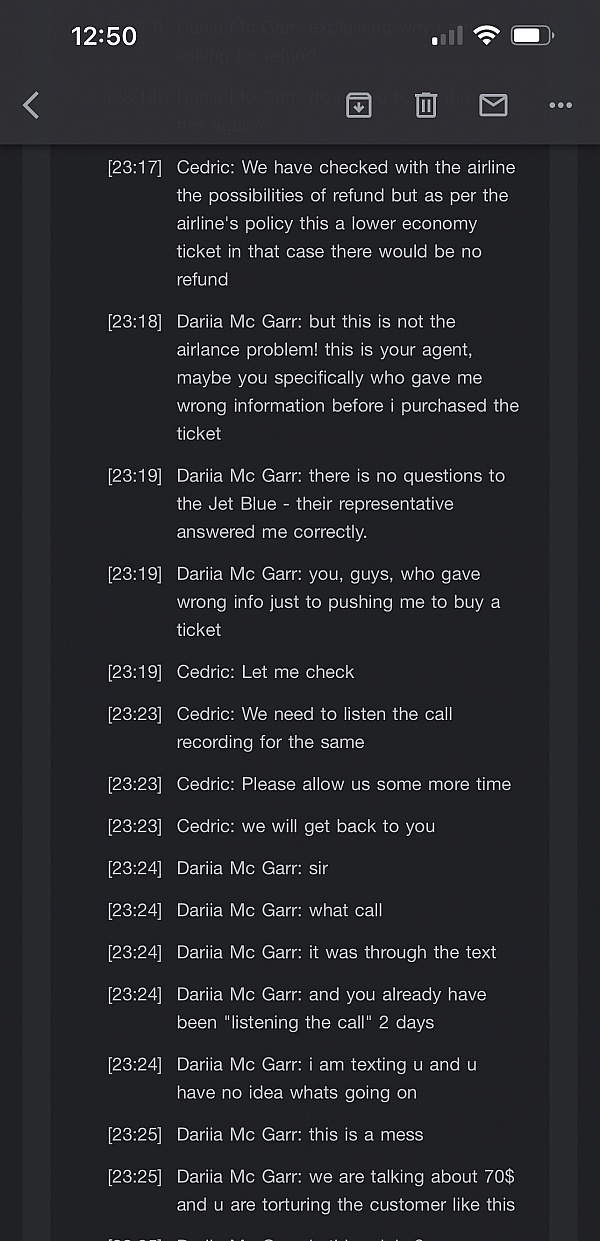Select the [23:17] timestamp
The height and width of the screenshot is (1241, 600).
(x=134, y=167)
